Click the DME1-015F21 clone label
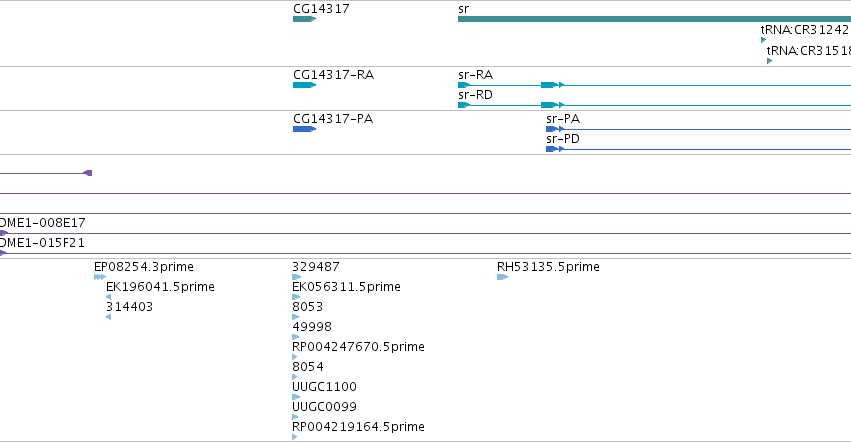The height and width of the screenshot is (442, 851). (x=42, y=243)
